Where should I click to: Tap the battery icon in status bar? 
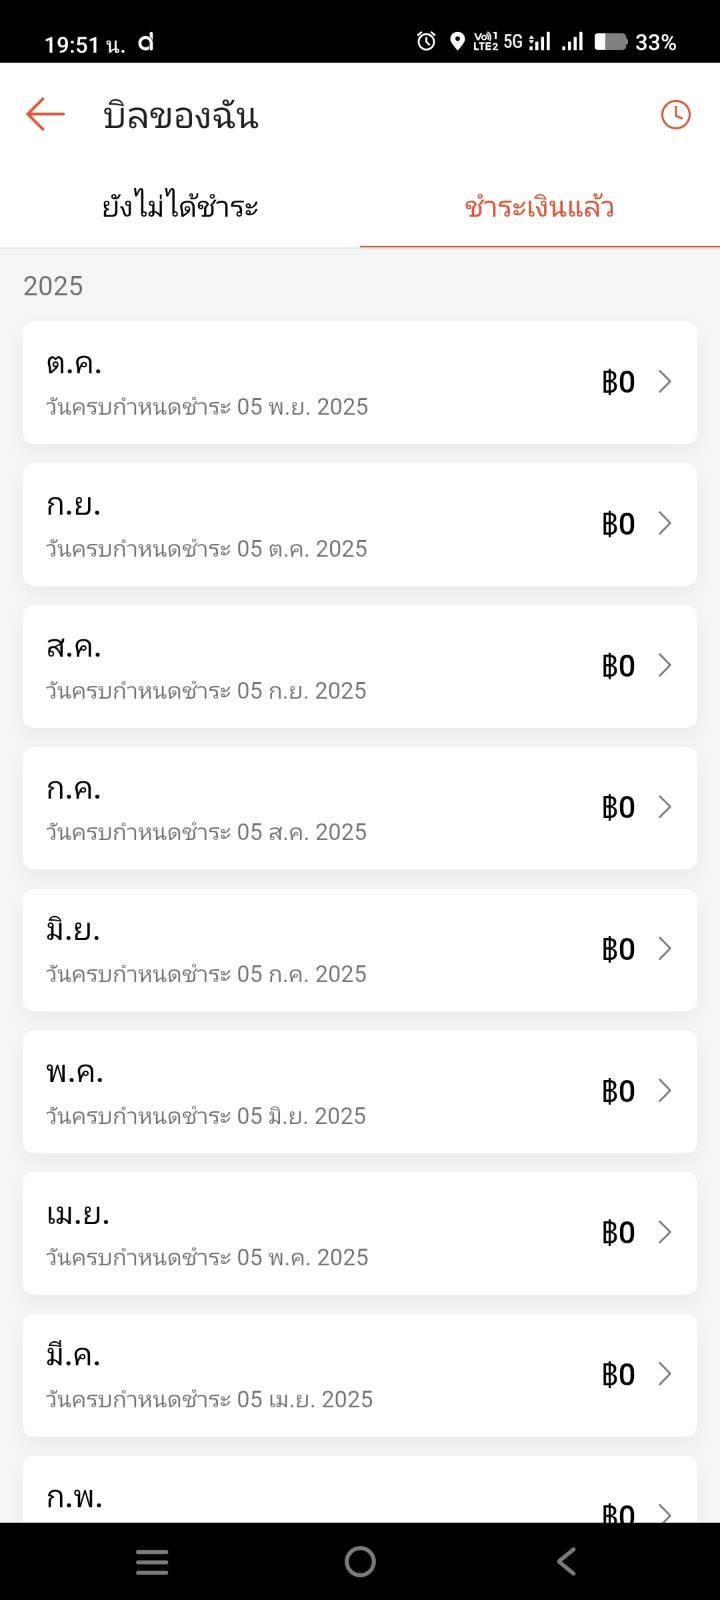pyautogui.click(x=610, y=41)
